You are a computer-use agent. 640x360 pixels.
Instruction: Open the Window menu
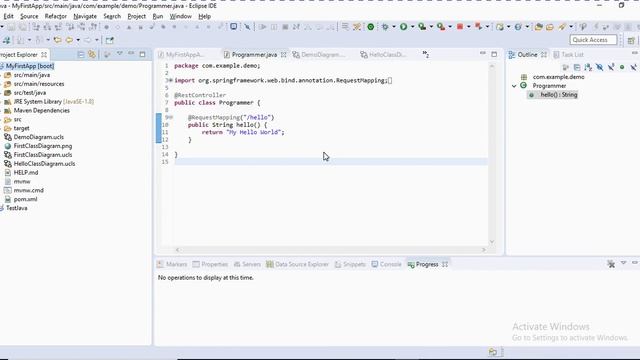click(x=180, y=16)
